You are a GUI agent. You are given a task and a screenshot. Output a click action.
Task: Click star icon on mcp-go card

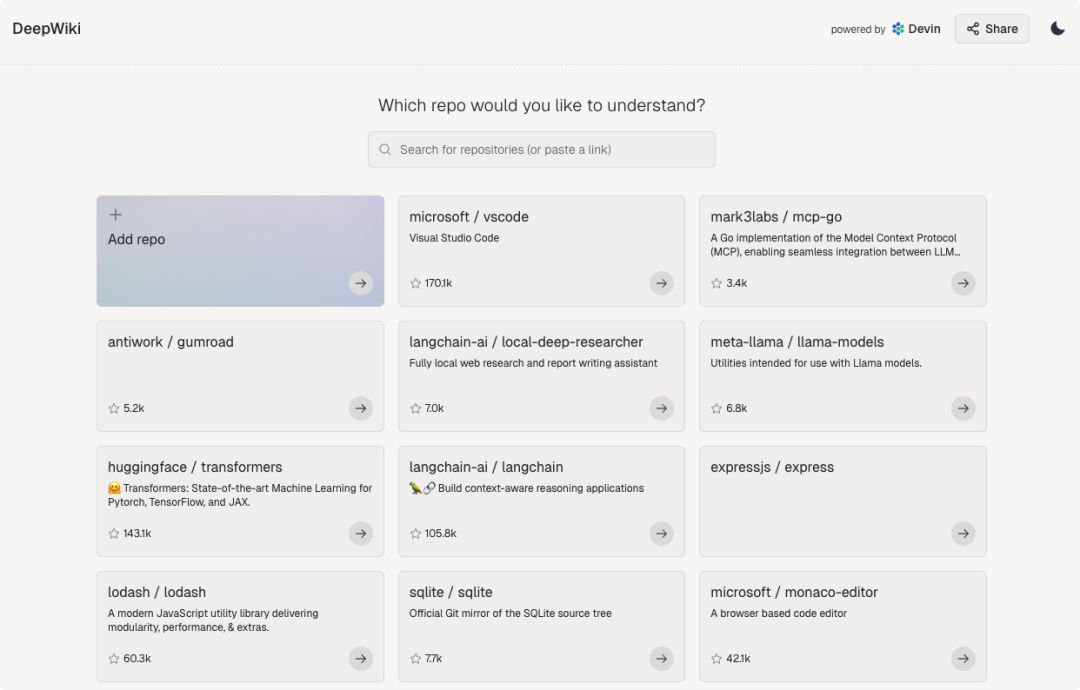pyautogui.click(x=716, y=283)
